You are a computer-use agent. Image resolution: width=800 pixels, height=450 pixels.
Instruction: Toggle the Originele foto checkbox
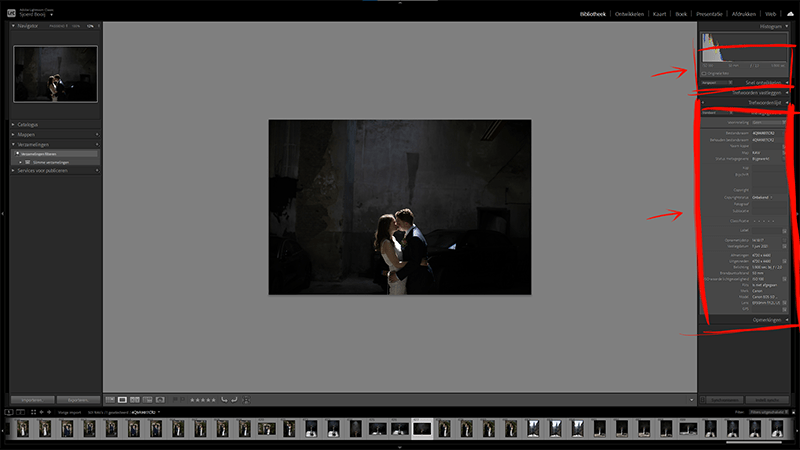point(704,73)
